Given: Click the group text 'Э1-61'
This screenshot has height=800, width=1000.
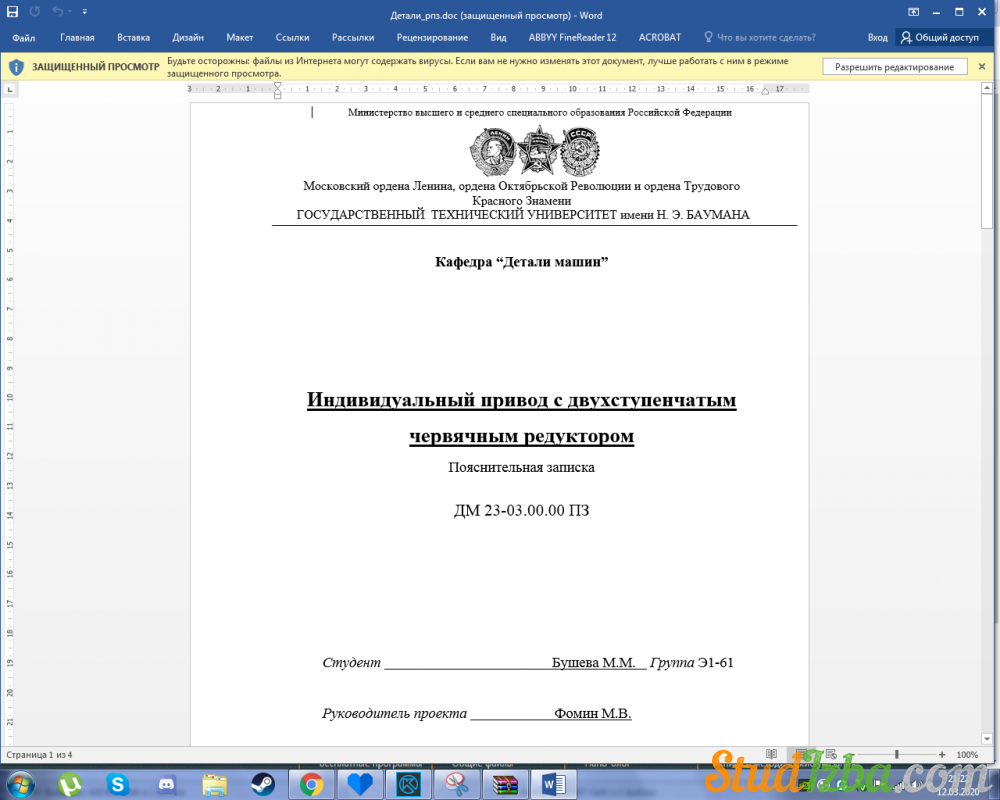Looking at the screenshot, I should pos(716,663).
